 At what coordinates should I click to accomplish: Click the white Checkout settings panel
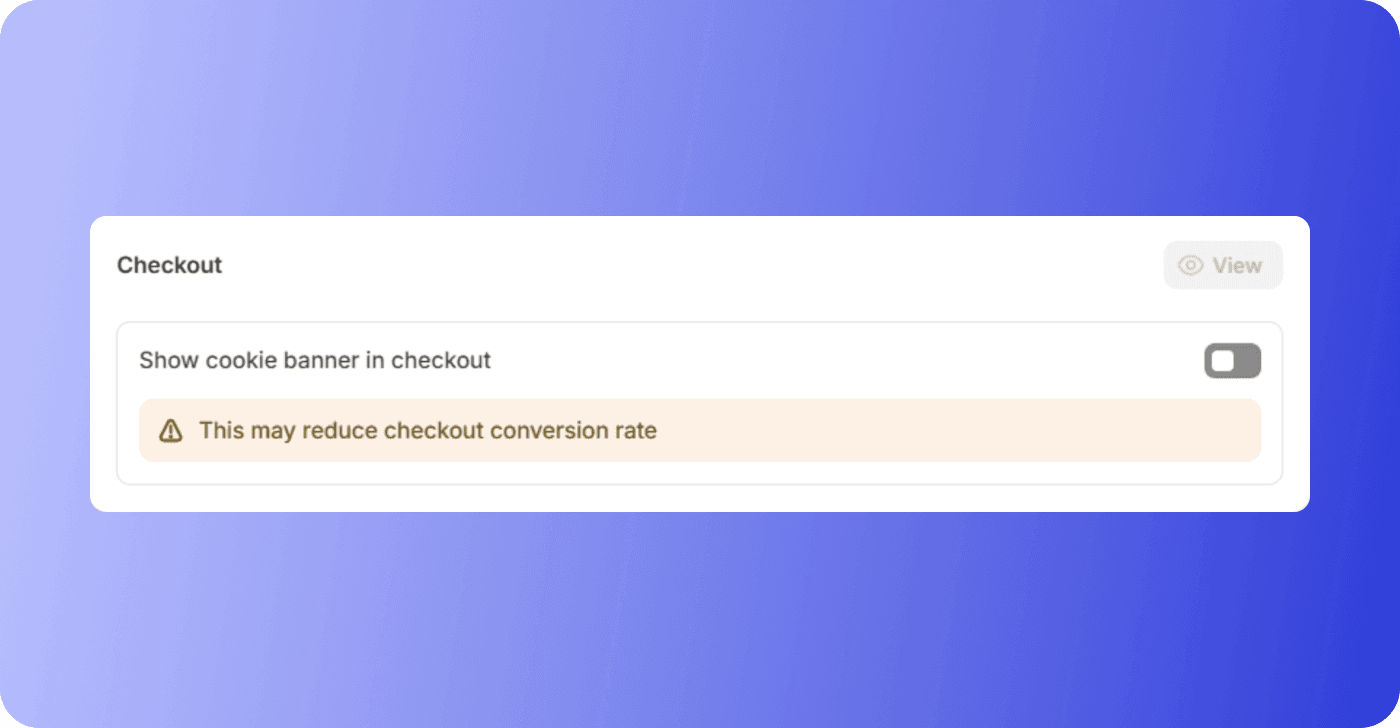pos(700,300)
